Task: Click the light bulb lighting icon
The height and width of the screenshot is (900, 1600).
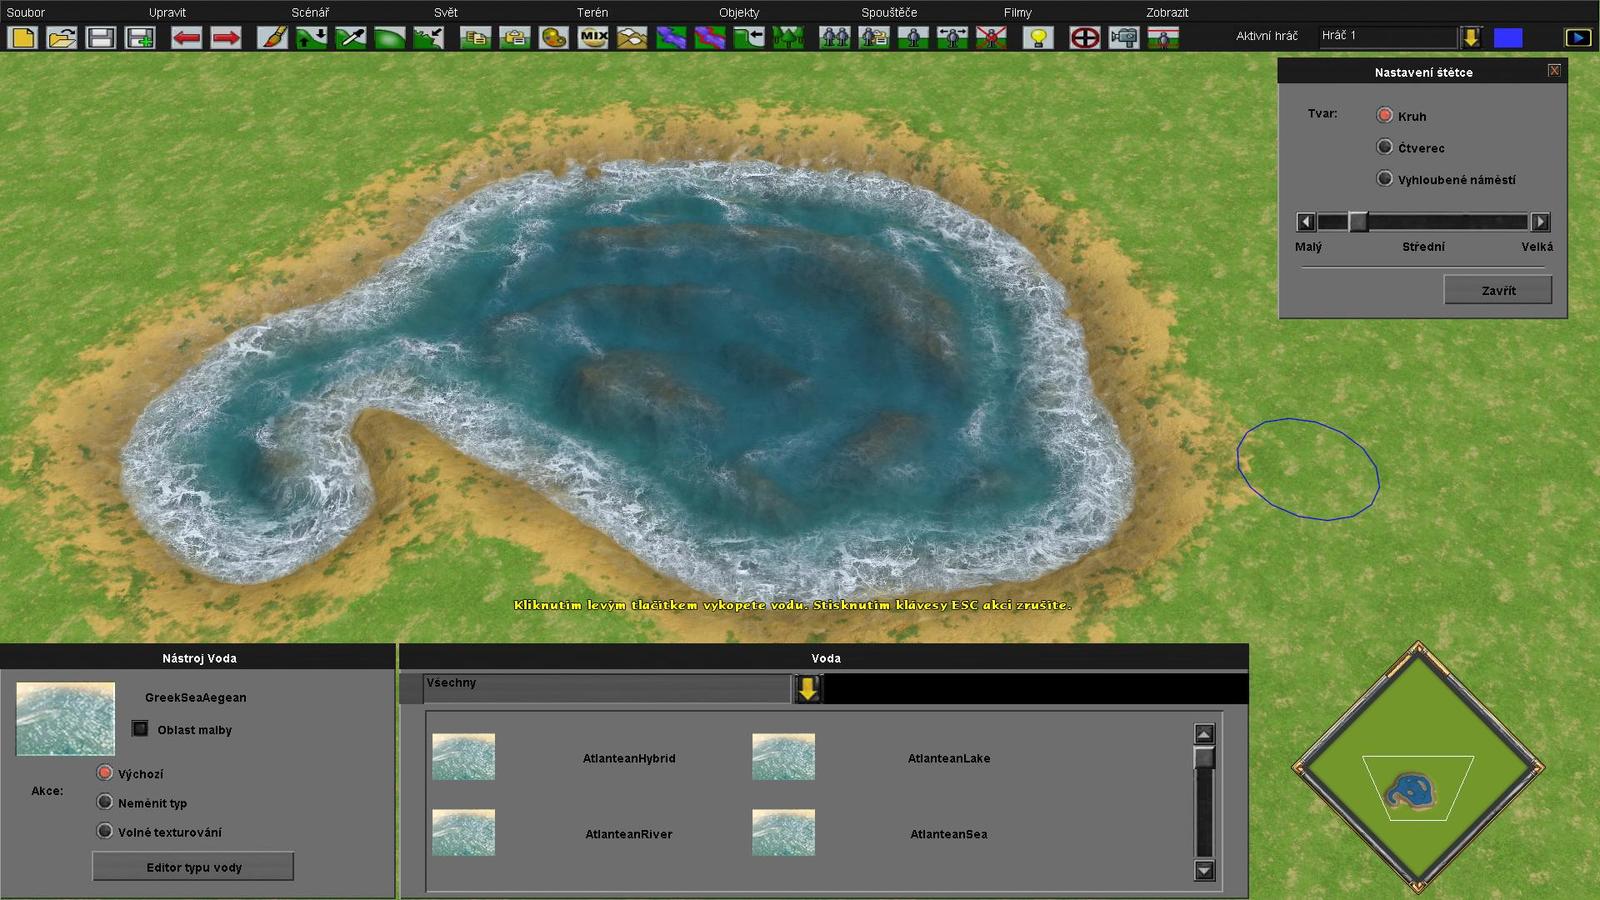Action: click(1038, 38)
